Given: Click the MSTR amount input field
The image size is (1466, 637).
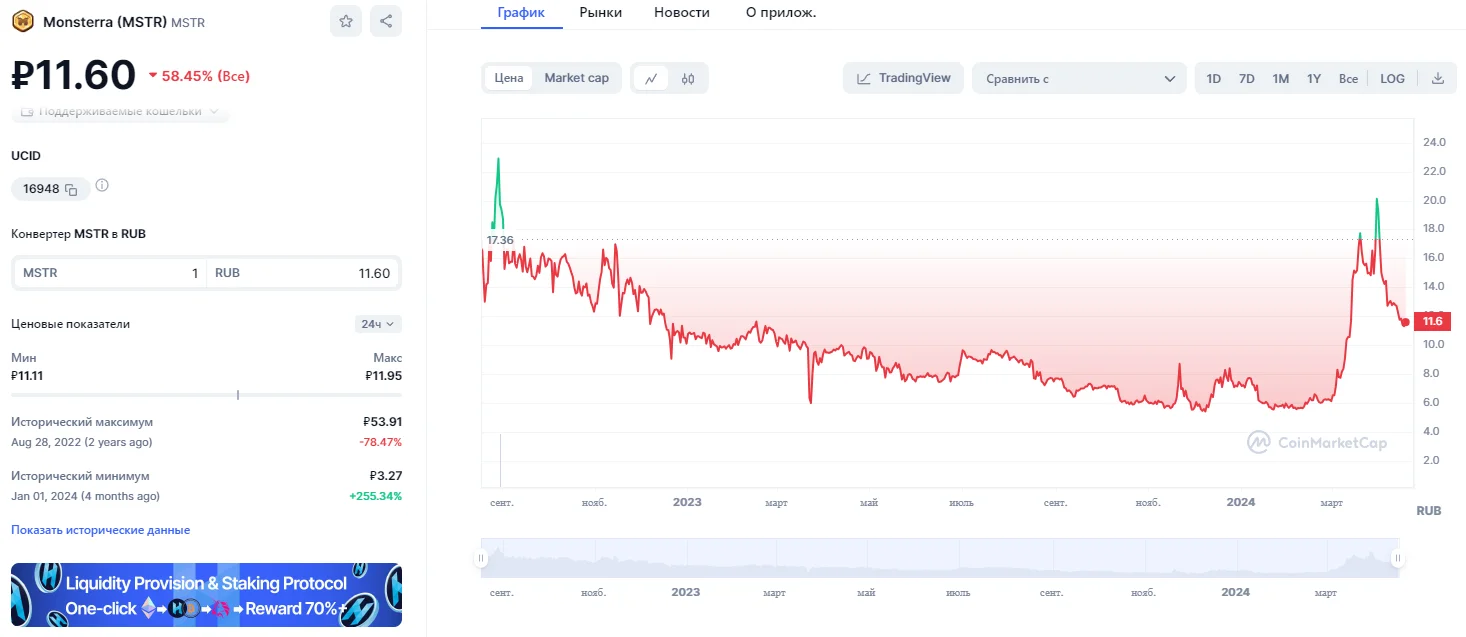Looking at the screenshot, I should tap(109, 273).
